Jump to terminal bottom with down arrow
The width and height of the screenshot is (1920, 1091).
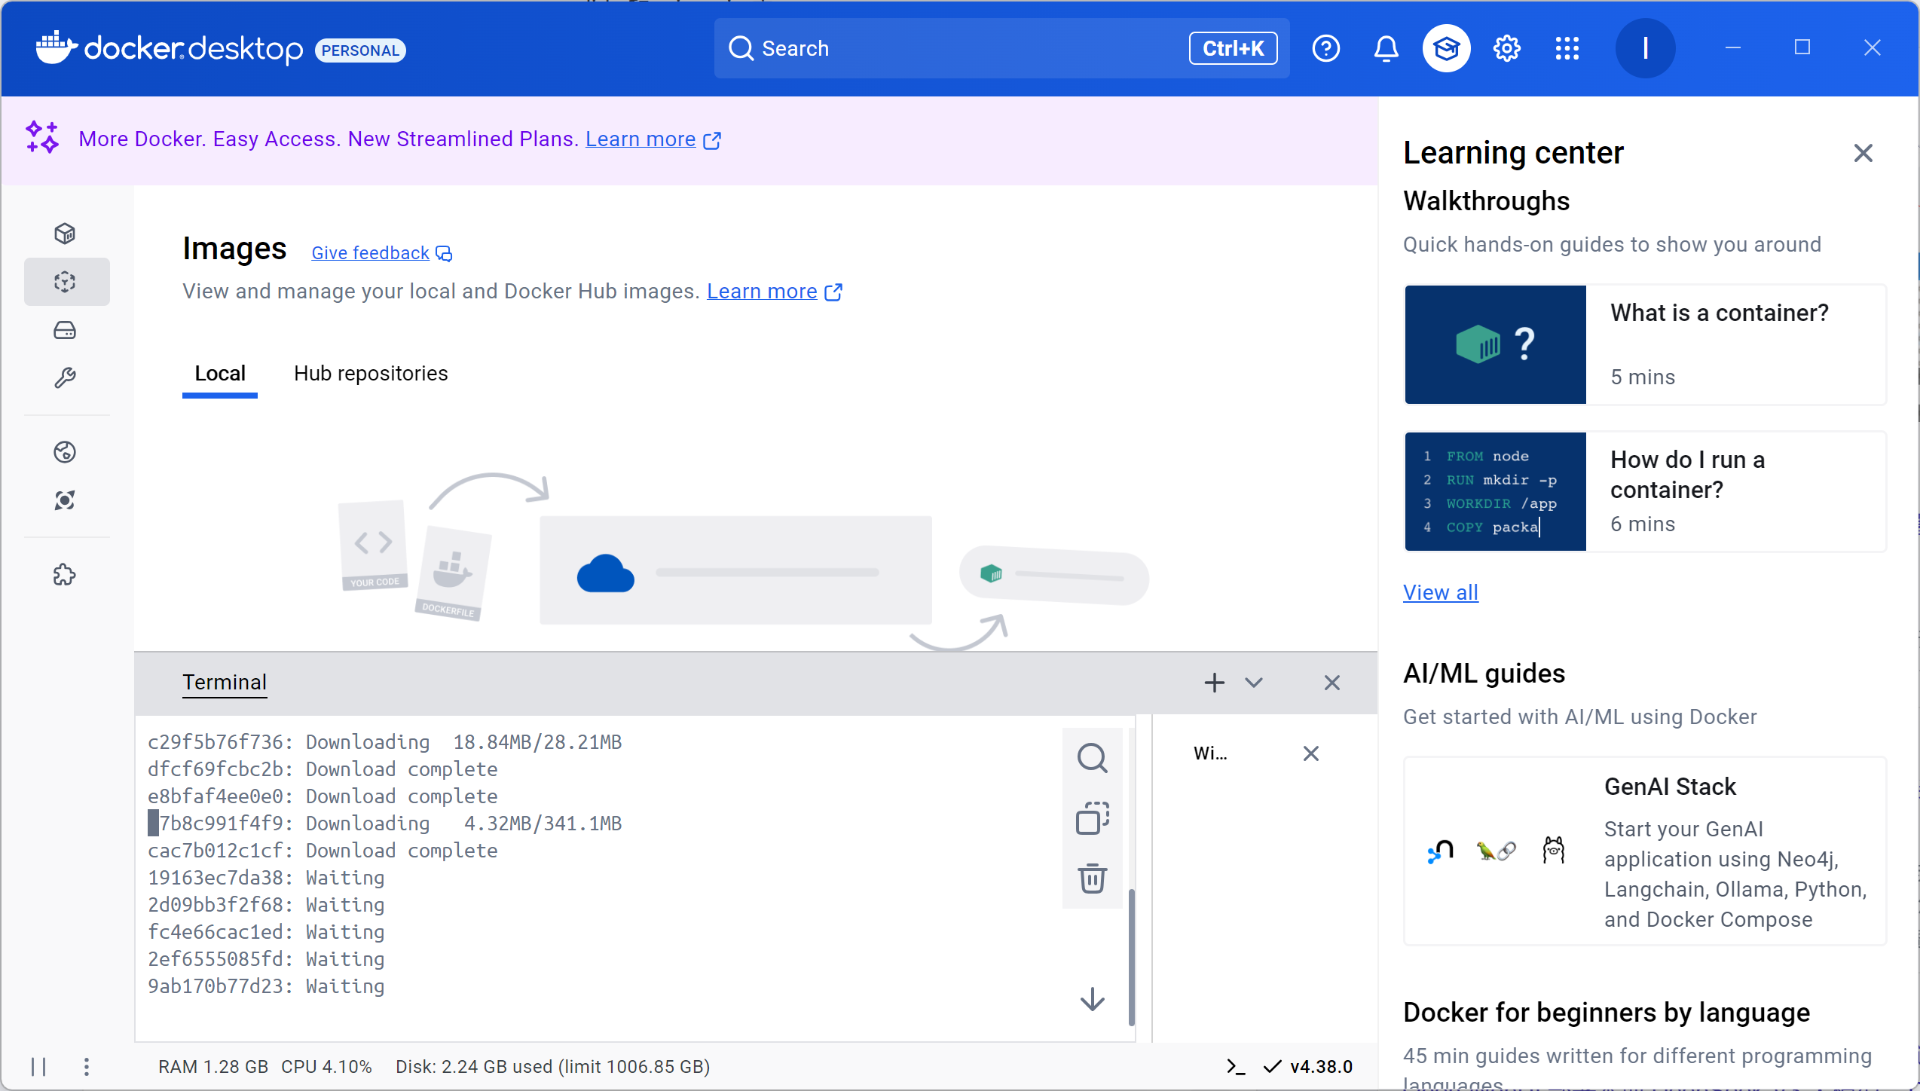click(x=1092, y=999)
